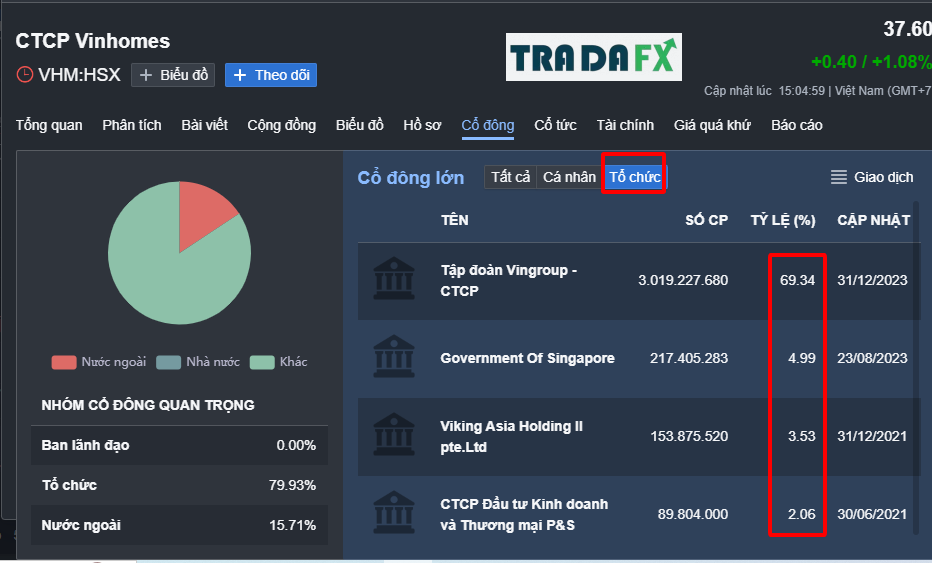Click the Ban lãnh đạo 0.00% row

click(x=180, y=445)
